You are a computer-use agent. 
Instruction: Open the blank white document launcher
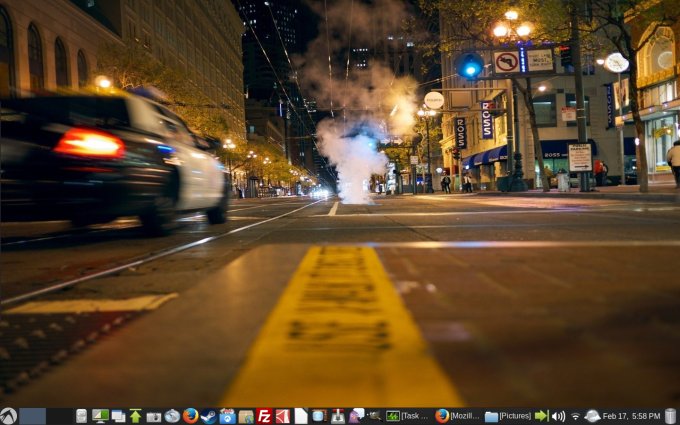click(x=301, y=416)
